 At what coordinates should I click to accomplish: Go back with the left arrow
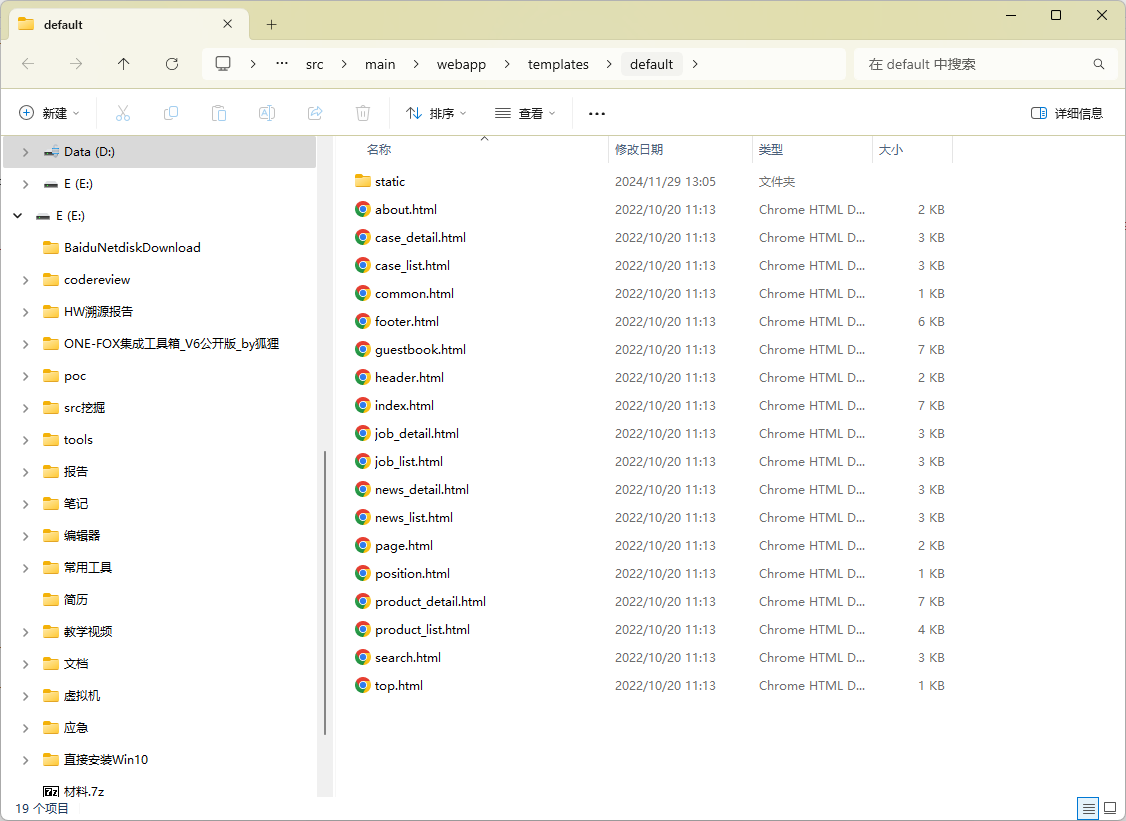pos(28,64)
